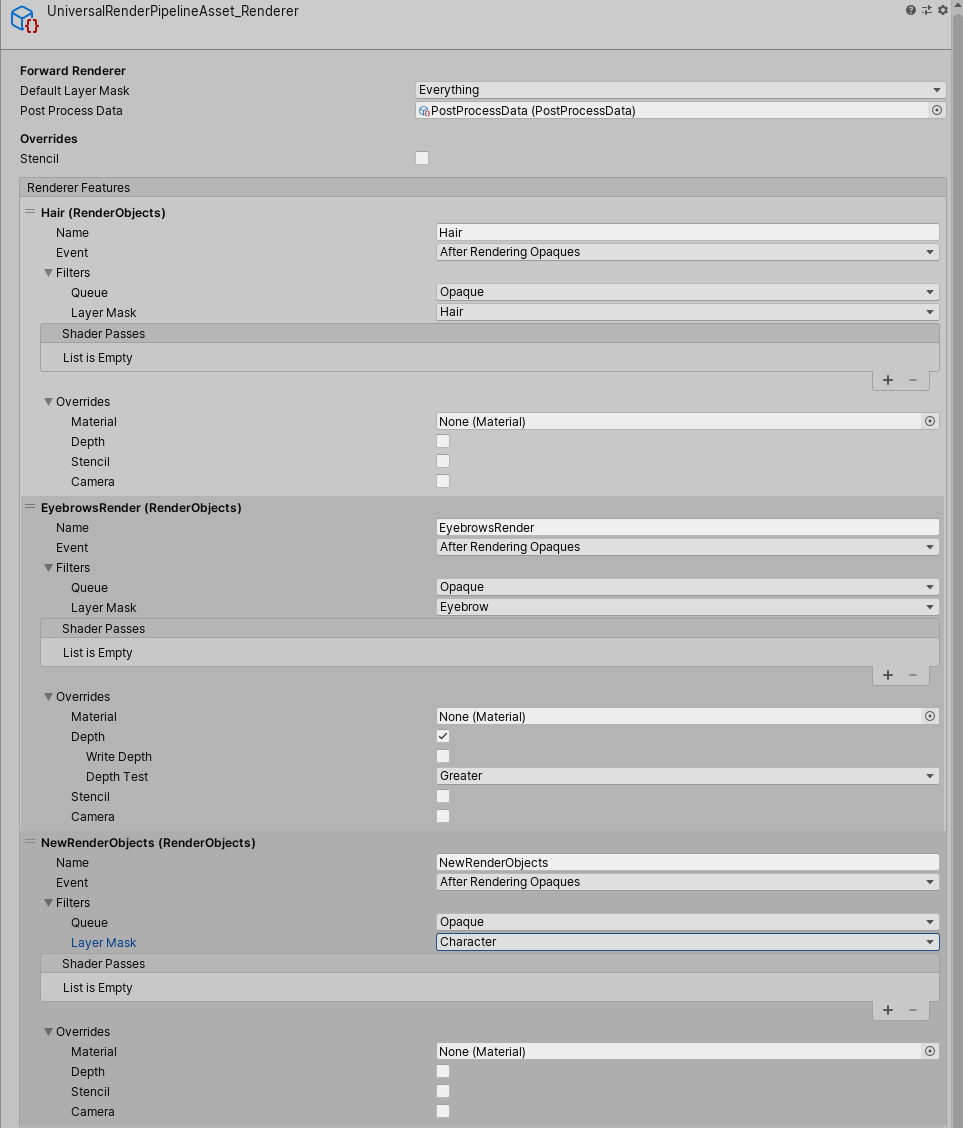Enable Depth override for Hair feature
The image size is (963, 1128).
[x=443, y=441]
